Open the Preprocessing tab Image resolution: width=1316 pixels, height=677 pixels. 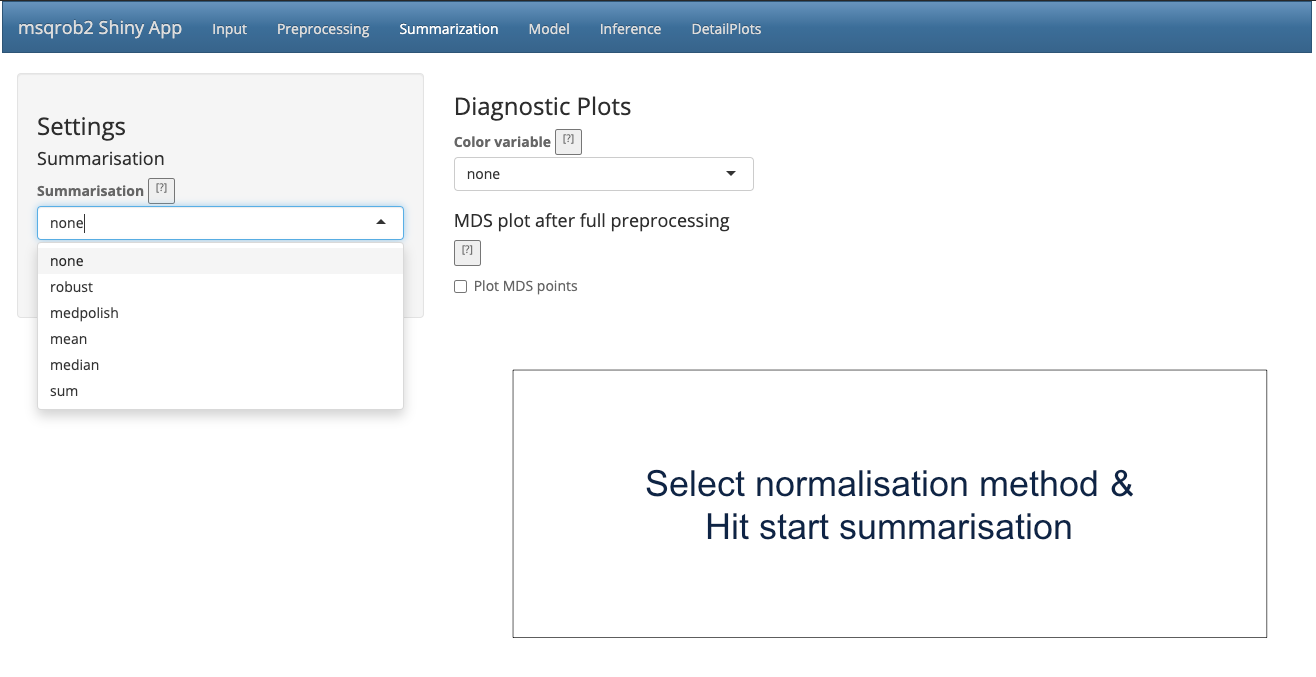pos(323,29)
